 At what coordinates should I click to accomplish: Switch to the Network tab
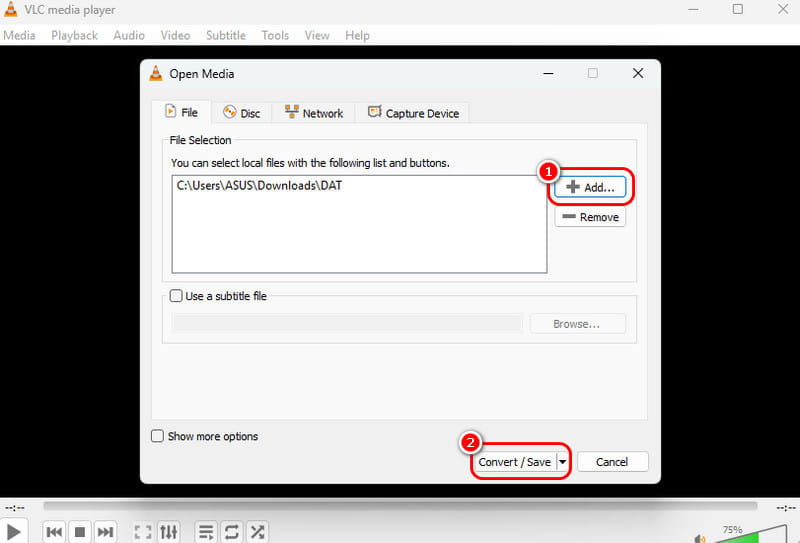point(314,113)
